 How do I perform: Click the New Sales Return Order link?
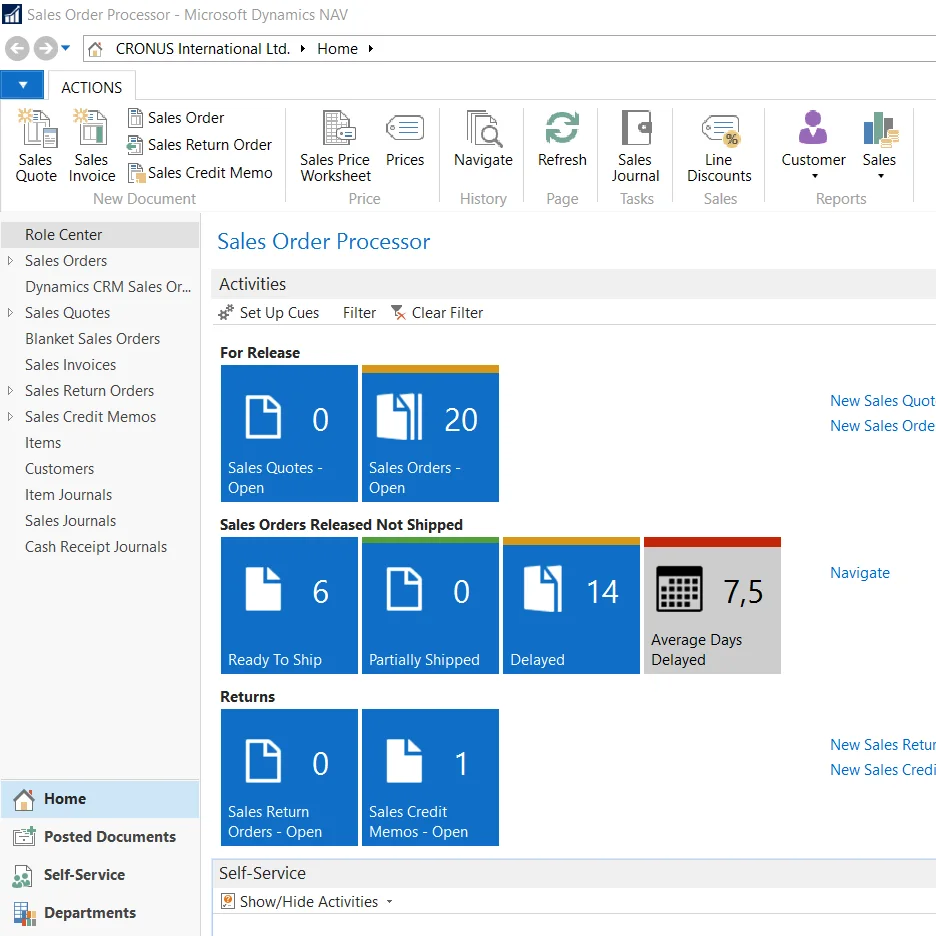(x=883, y=744)
